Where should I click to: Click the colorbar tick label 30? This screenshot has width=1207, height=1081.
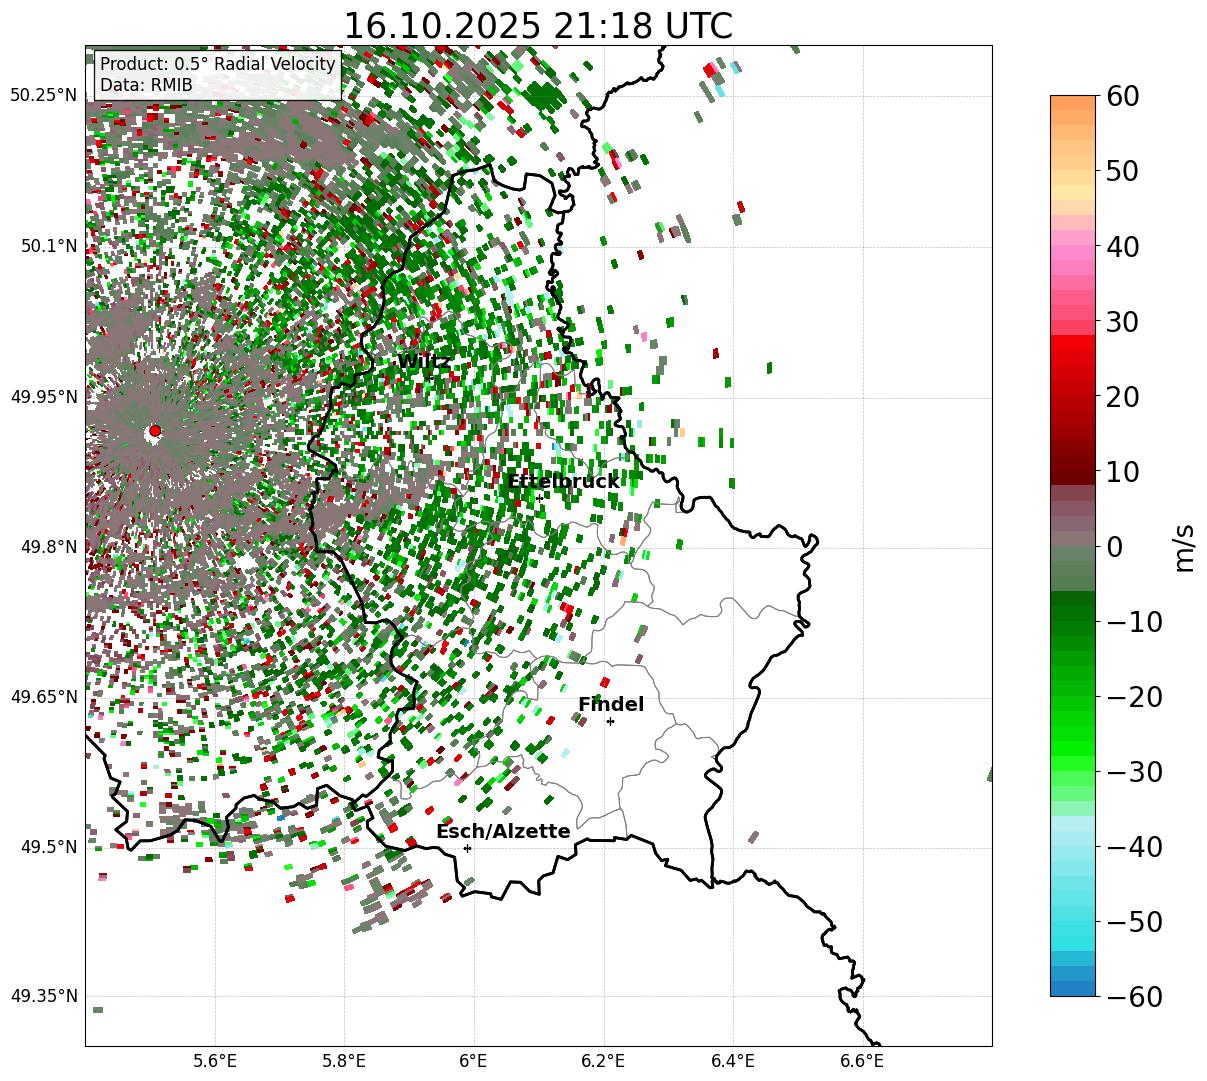(x=1123, y=321)
